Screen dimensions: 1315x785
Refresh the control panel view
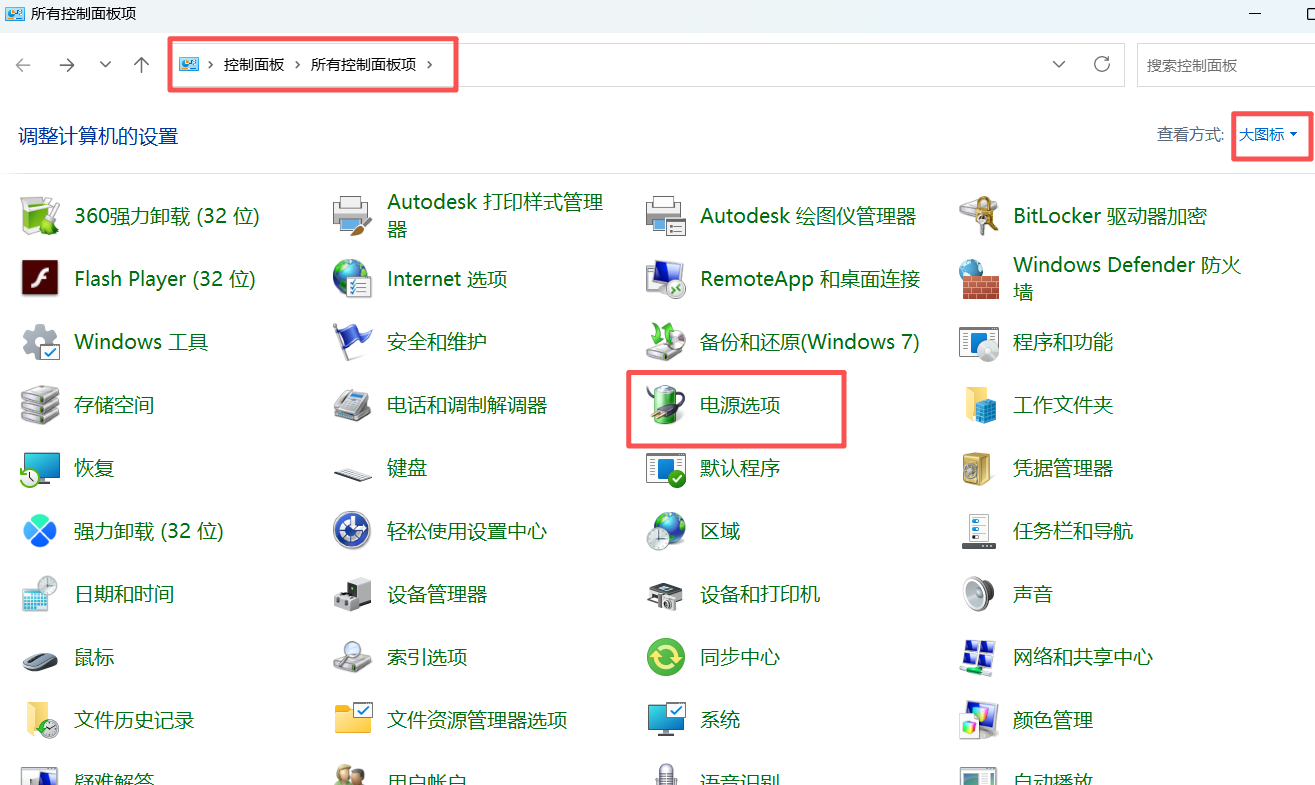click(1102, 65)
